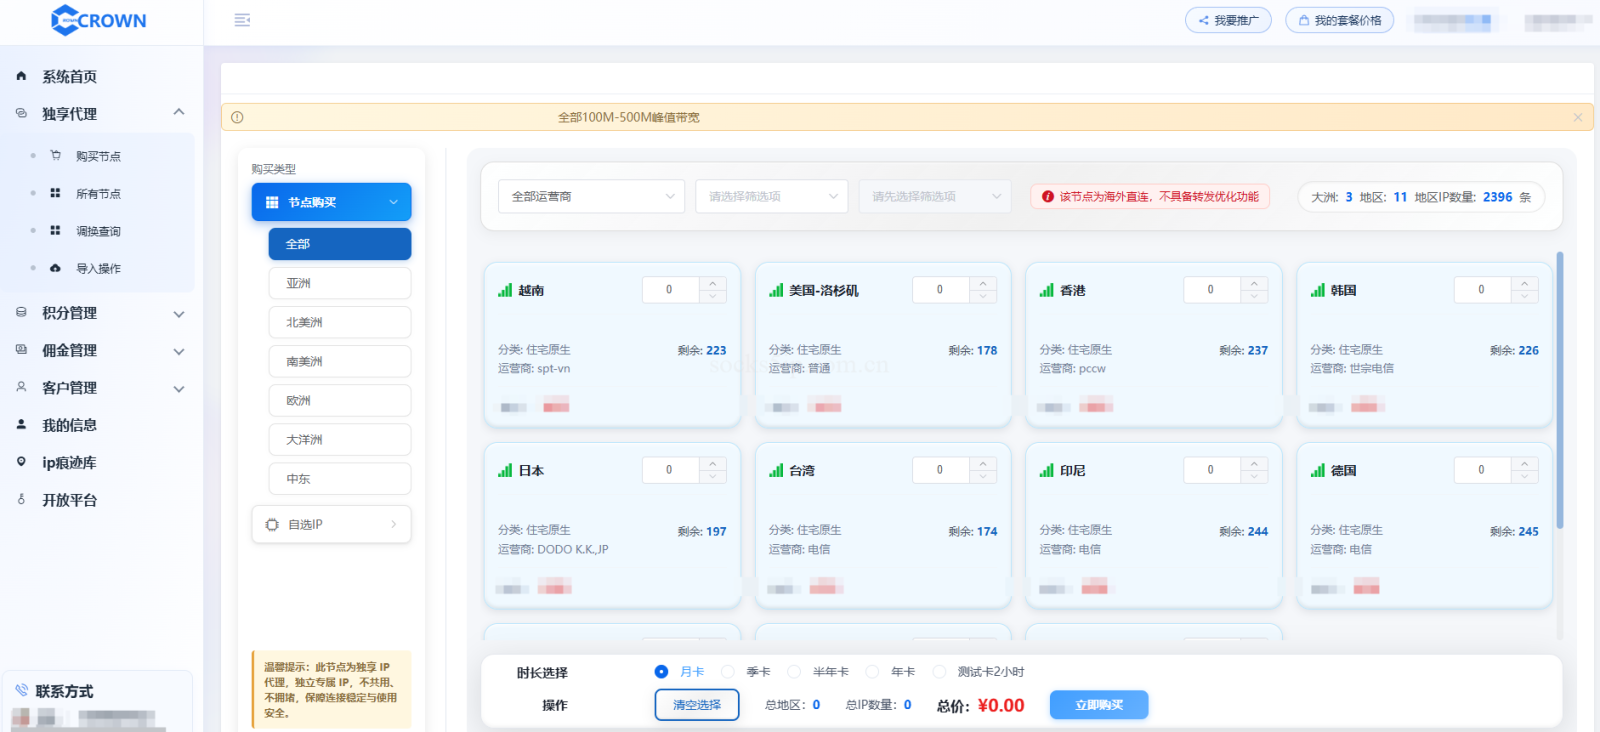Select the 全部 region tab
Screen dimensions: 1600x732
pyautogui.click(x=340, y=244)
